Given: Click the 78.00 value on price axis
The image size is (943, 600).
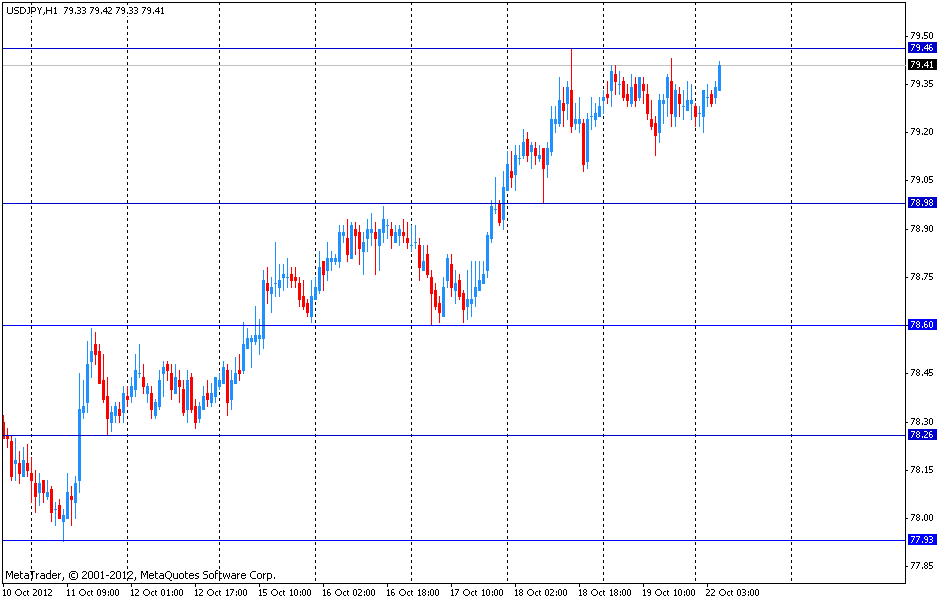Looking at the screenshot, I should tap(921, 518).
